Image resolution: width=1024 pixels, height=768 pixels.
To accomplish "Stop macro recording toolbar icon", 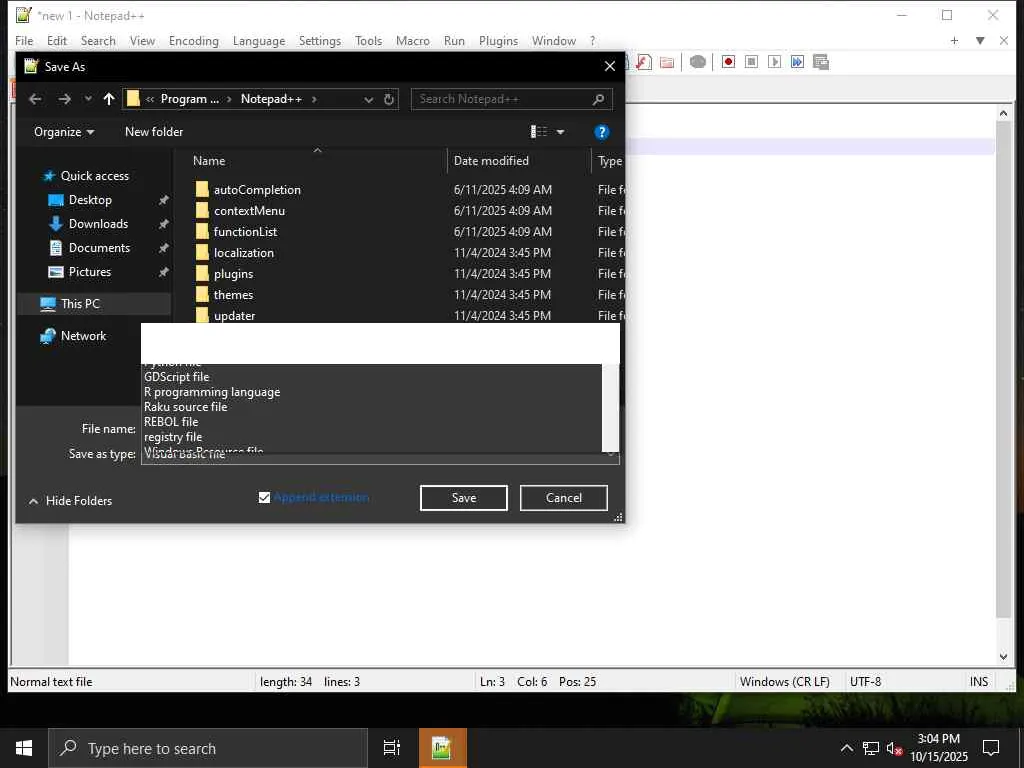I will click(751, 62).
